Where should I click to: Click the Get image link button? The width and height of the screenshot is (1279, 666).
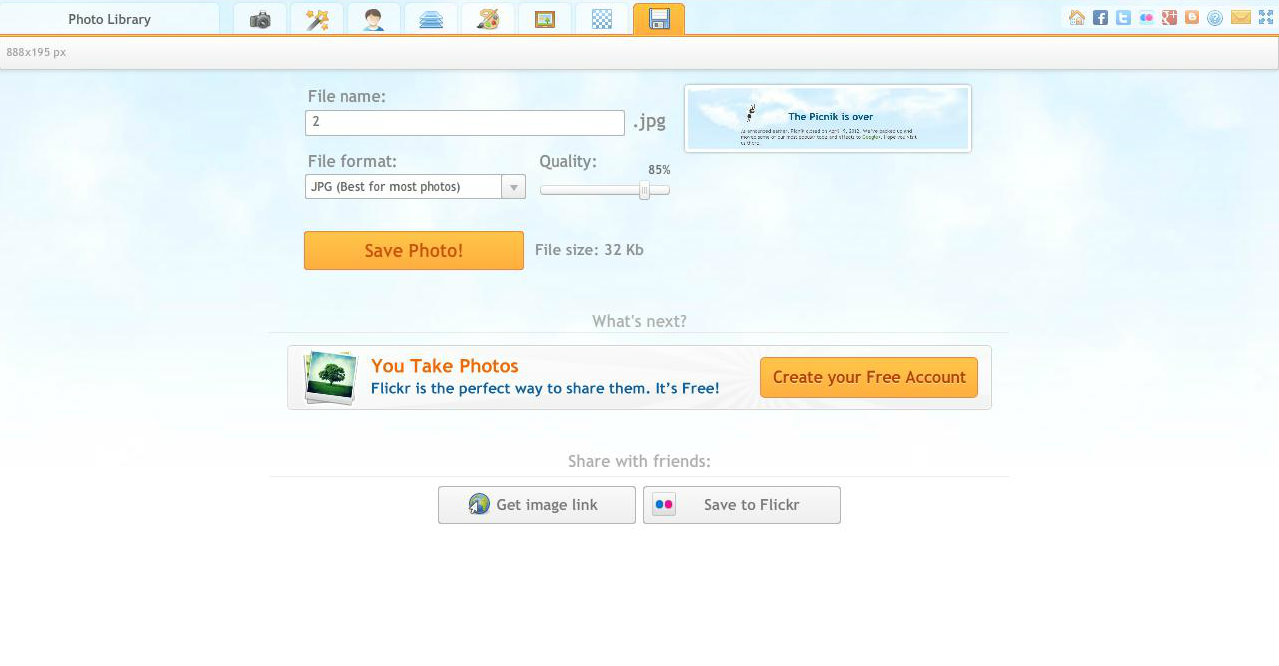[537, 505]
